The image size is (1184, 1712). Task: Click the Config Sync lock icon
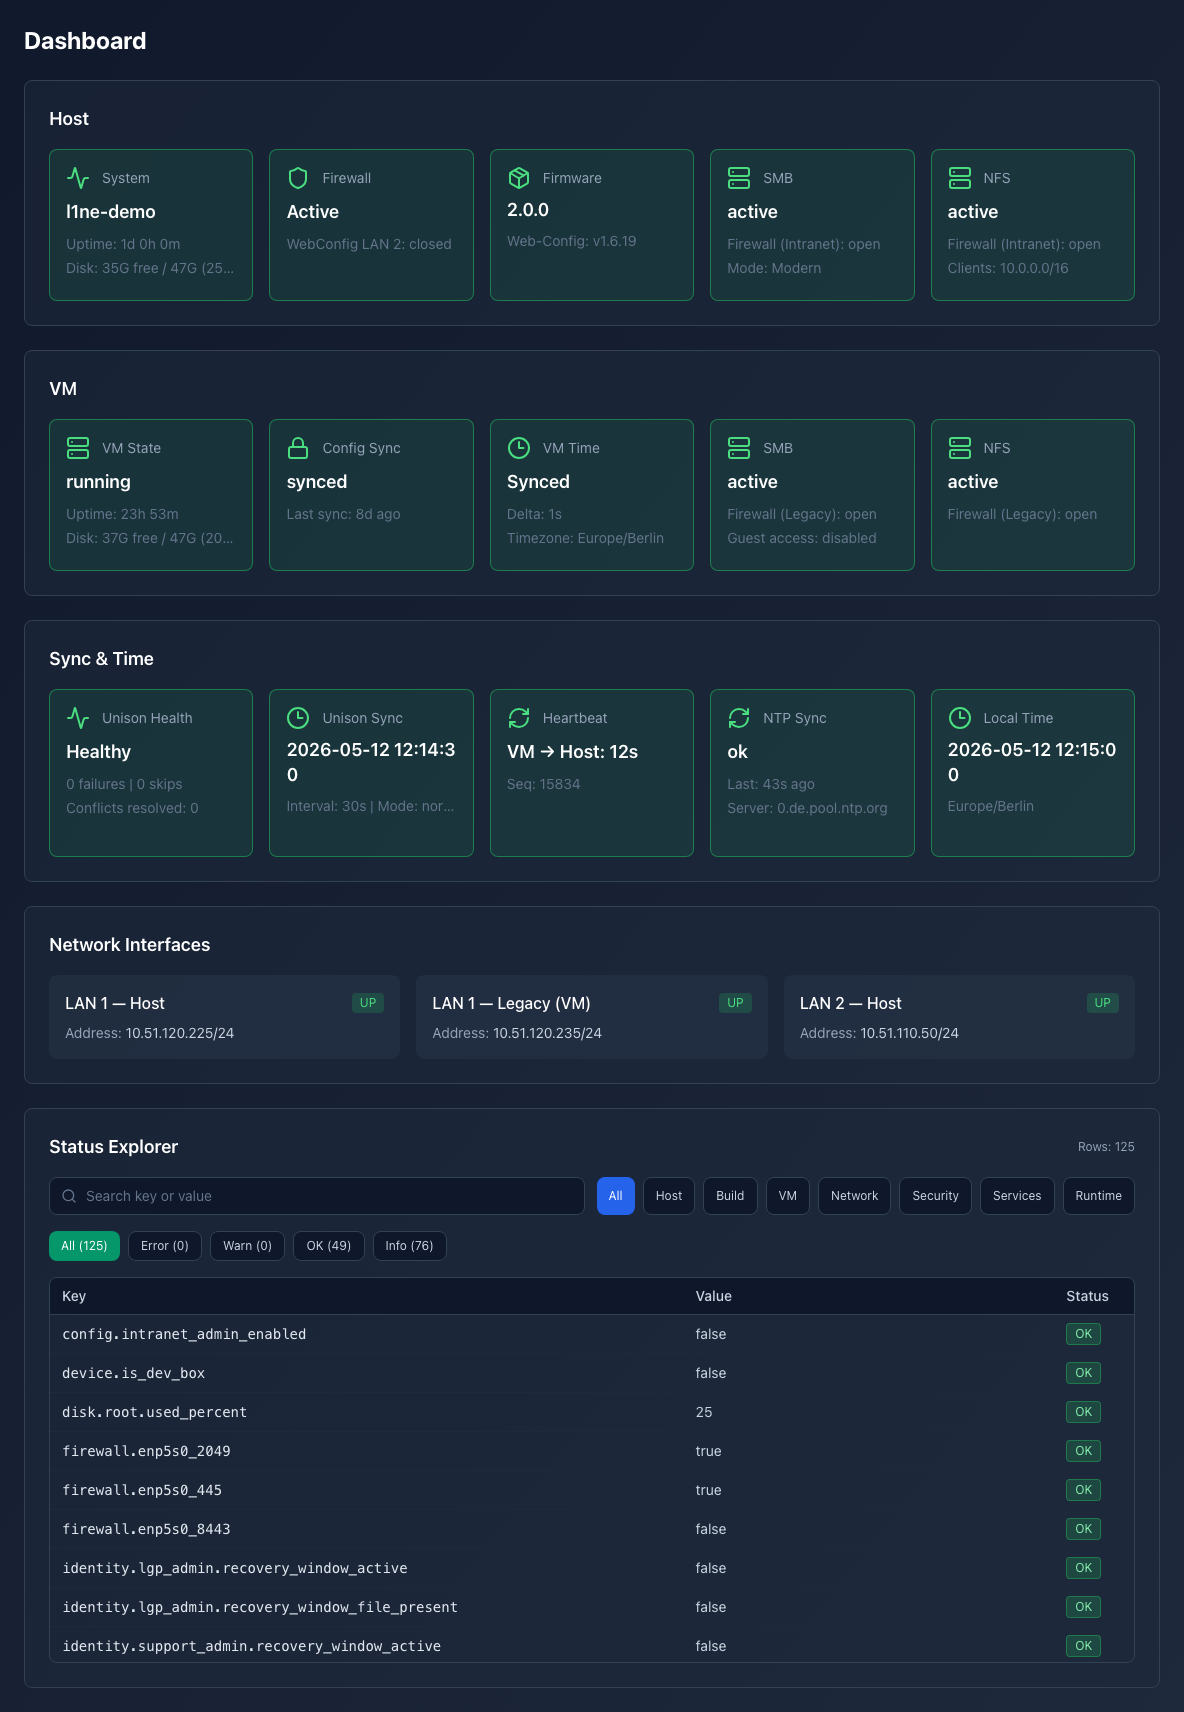[298, 448]
